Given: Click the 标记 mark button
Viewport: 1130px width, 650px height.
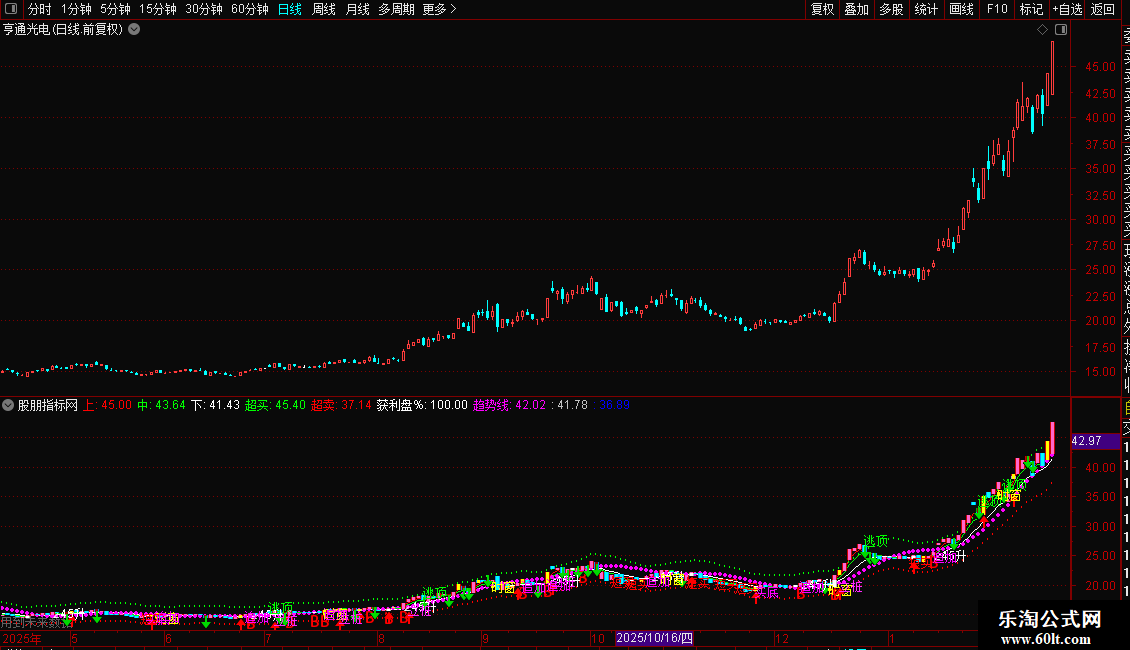Looking at the screenshot, I should [1031, 9].
